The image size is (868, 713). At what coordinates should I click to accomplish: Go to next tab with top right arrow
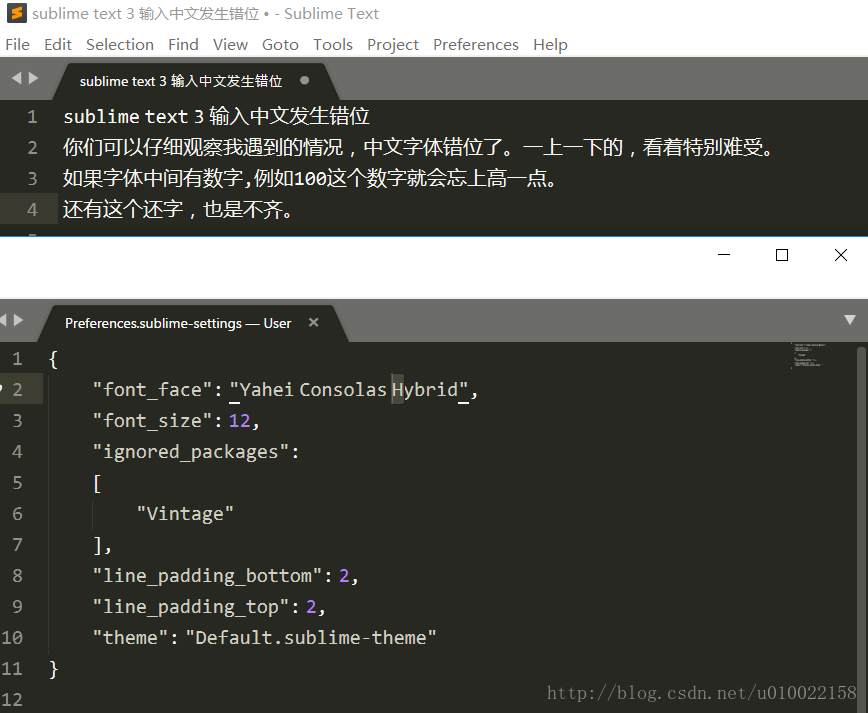coord(34,79)
